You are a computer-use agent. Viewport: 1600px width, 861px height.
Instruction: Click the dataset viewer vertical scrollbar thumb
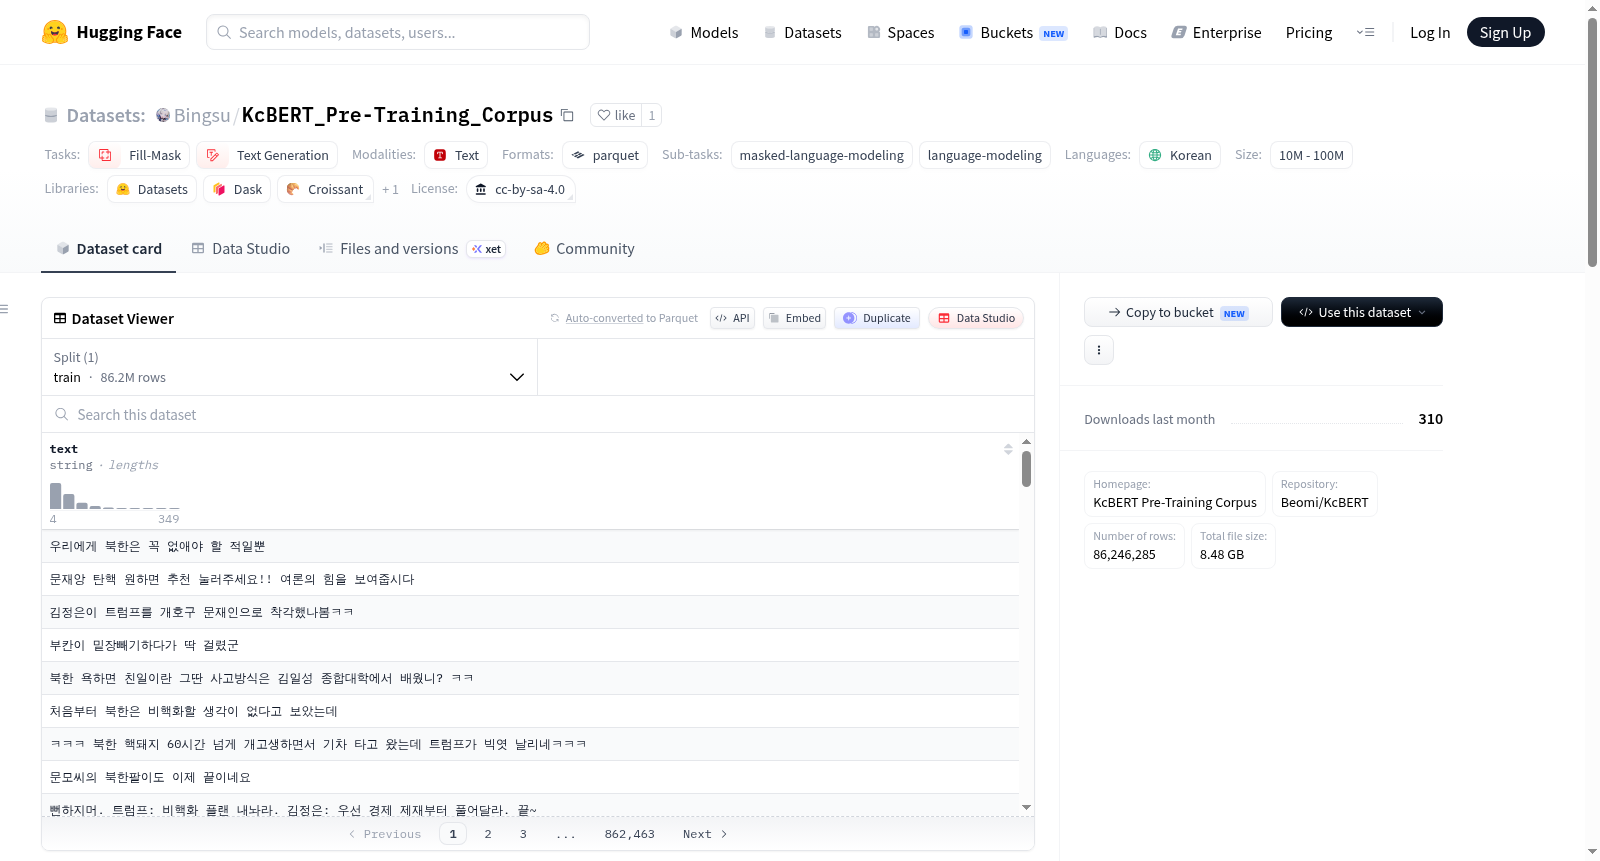(1026, 469)
